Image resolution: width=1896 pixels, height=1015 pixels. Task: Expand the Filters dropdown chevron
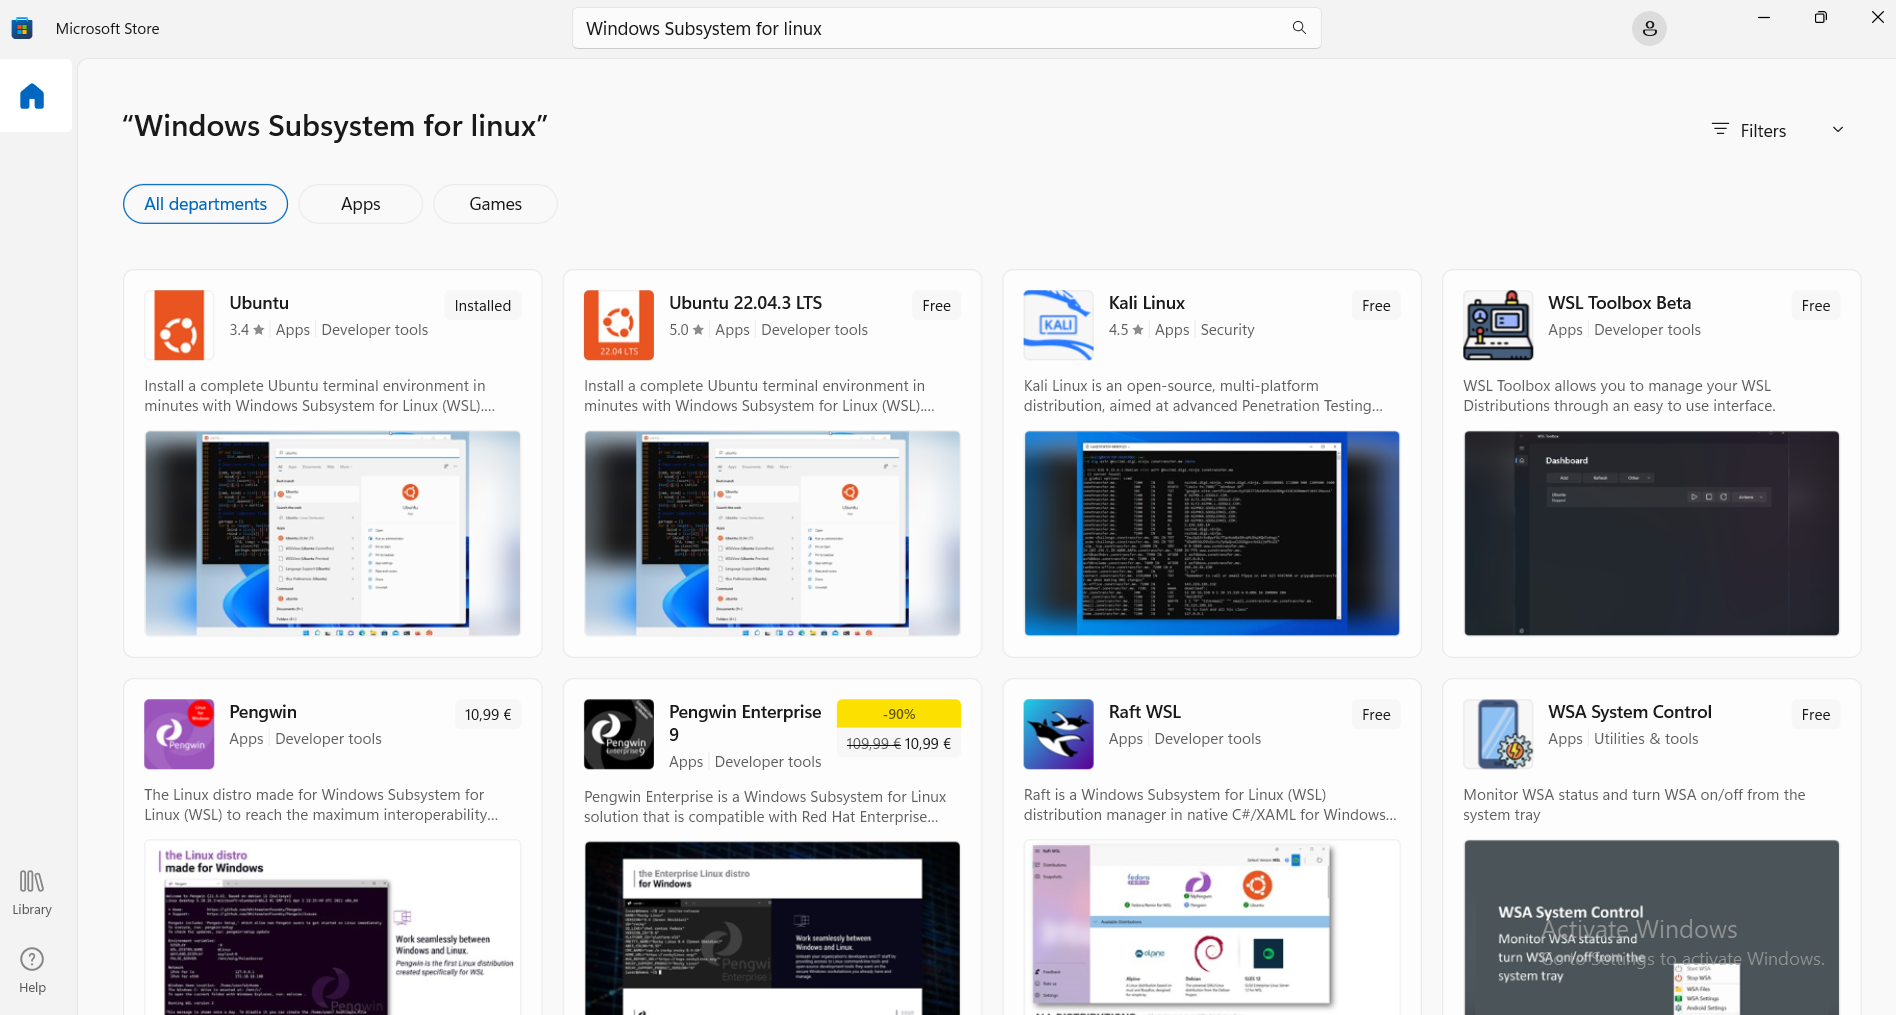coord(1838,129)
